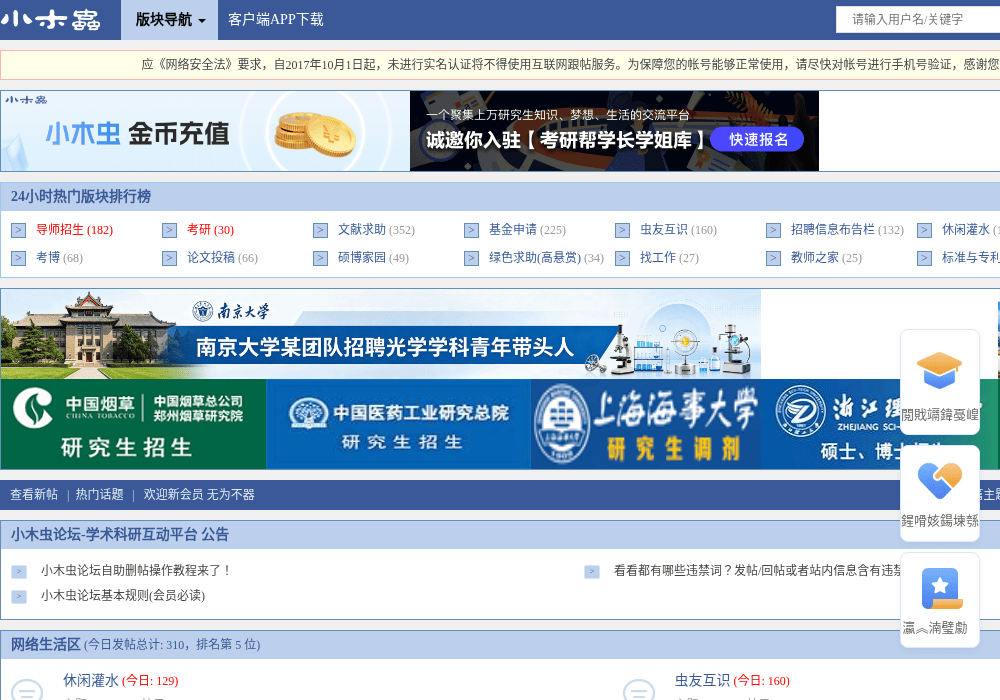The image size is (1000, 700).
Task: Open 小木虫论坛自助删帖操作教程 announcement
Action: pyautogui.click(x=135, y=571)
